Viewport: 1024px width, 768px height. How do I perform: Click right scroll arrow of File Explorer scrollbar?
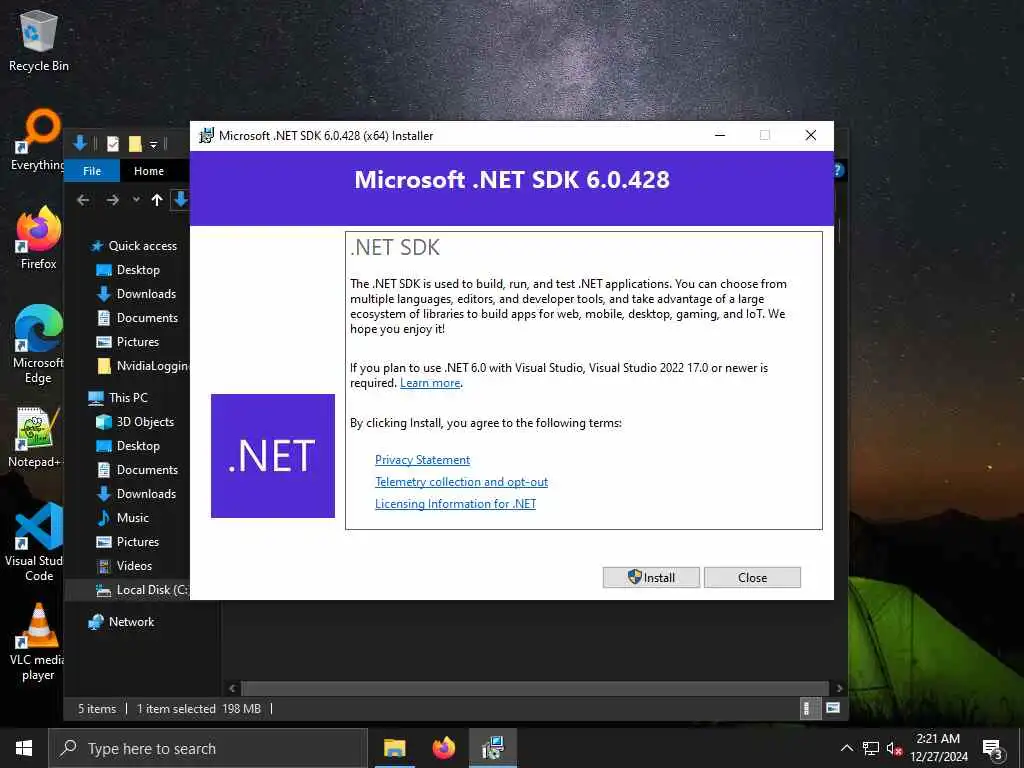pyautogui.click(x=839, y=688)
